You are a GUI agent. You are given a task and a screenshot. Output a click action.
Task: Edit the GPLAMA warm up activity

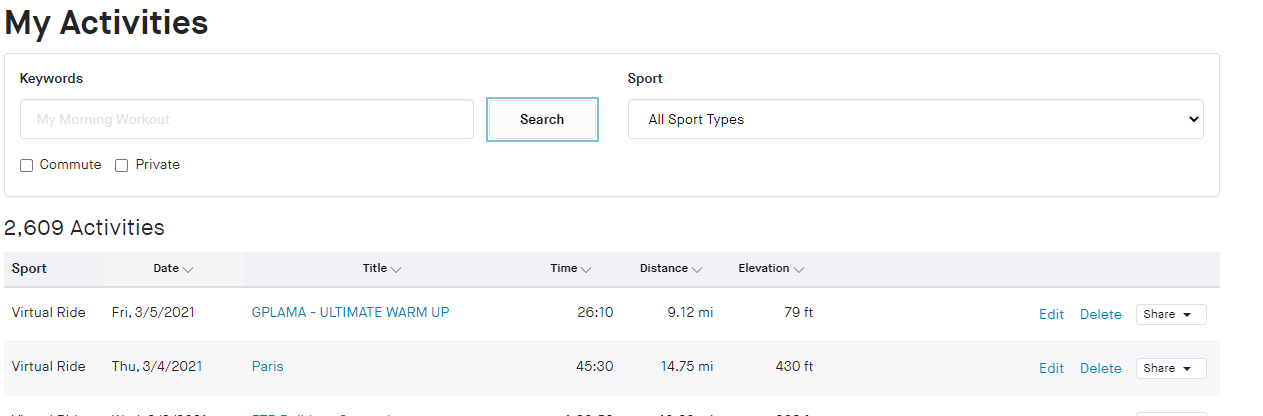pyautogui.click(x=1051, y=315)
